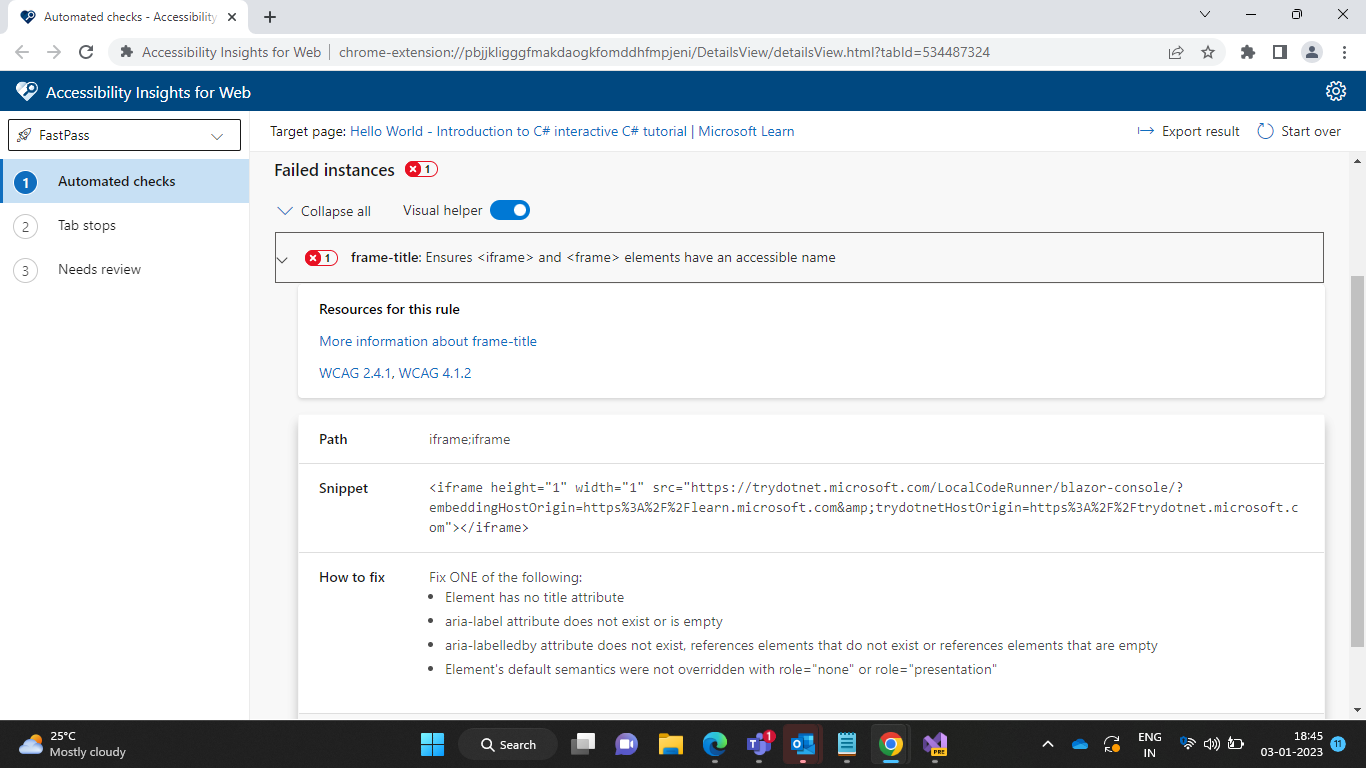Open Microsoft Teams from the taskbar
Image resolution: width=1366 pixels, height=768 pixels.
[758, 744]
